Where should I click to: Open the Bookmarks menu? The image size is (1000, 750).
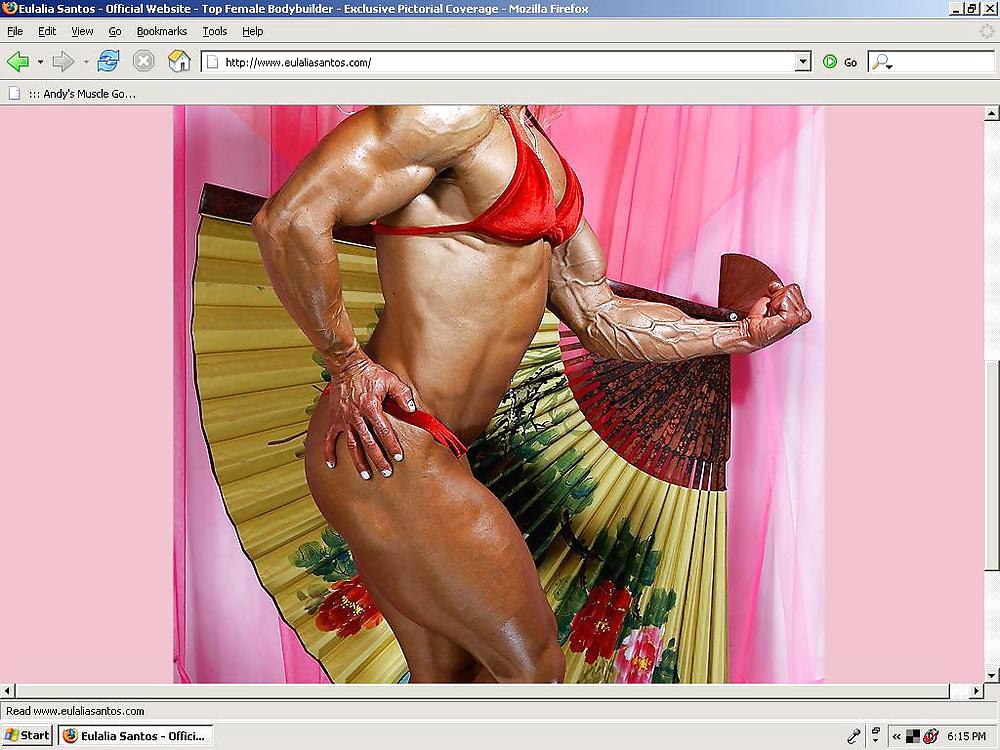(161, 31)
